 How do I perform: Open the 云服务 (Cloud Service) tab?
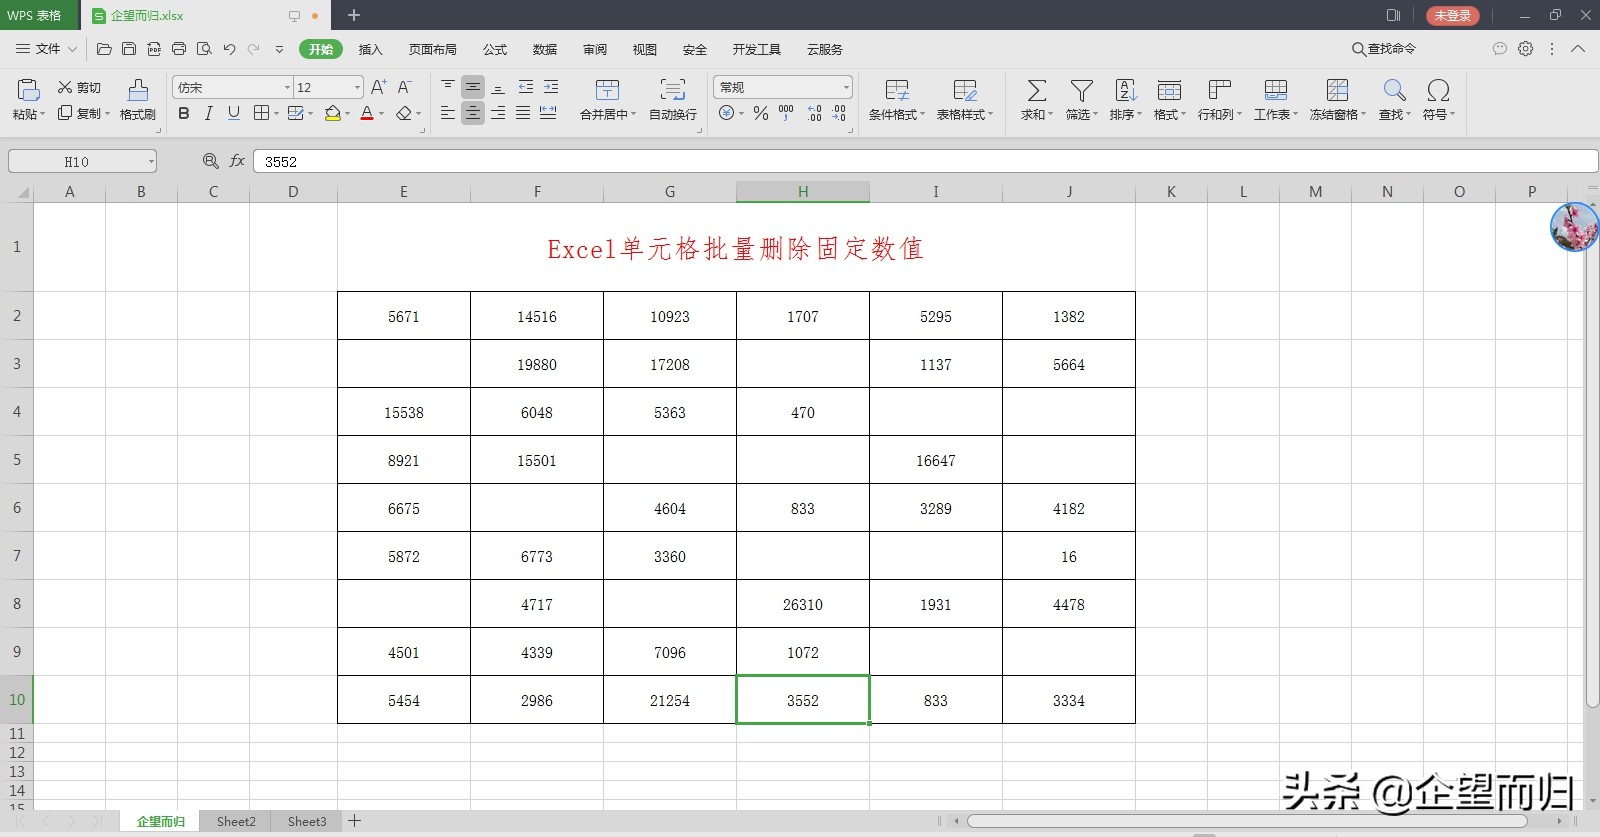click(824, 49)
